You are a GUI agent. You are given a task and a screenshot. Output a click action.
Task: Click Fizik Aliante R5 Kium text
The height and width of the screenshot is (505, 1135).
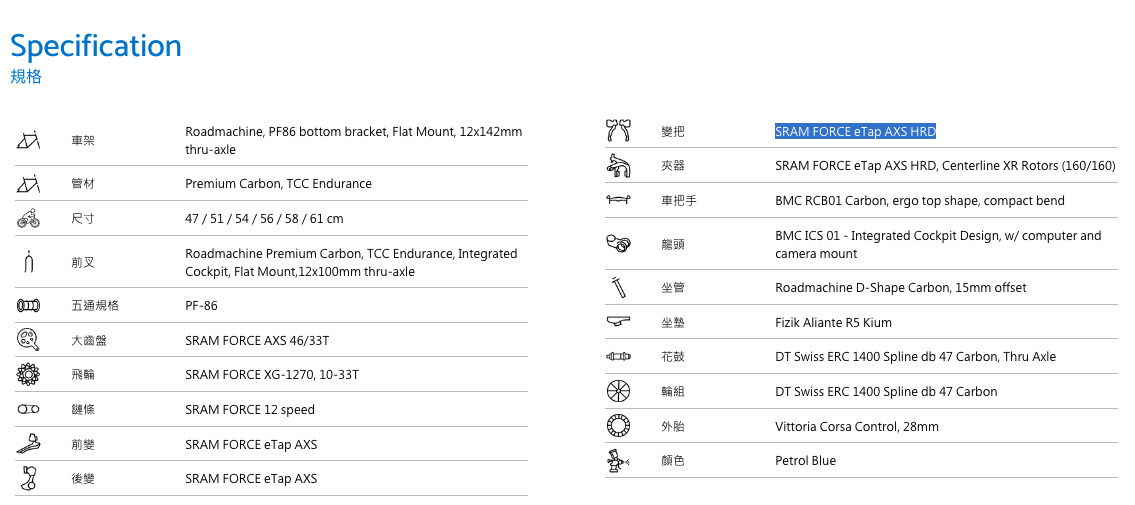[x=833, y=322]
